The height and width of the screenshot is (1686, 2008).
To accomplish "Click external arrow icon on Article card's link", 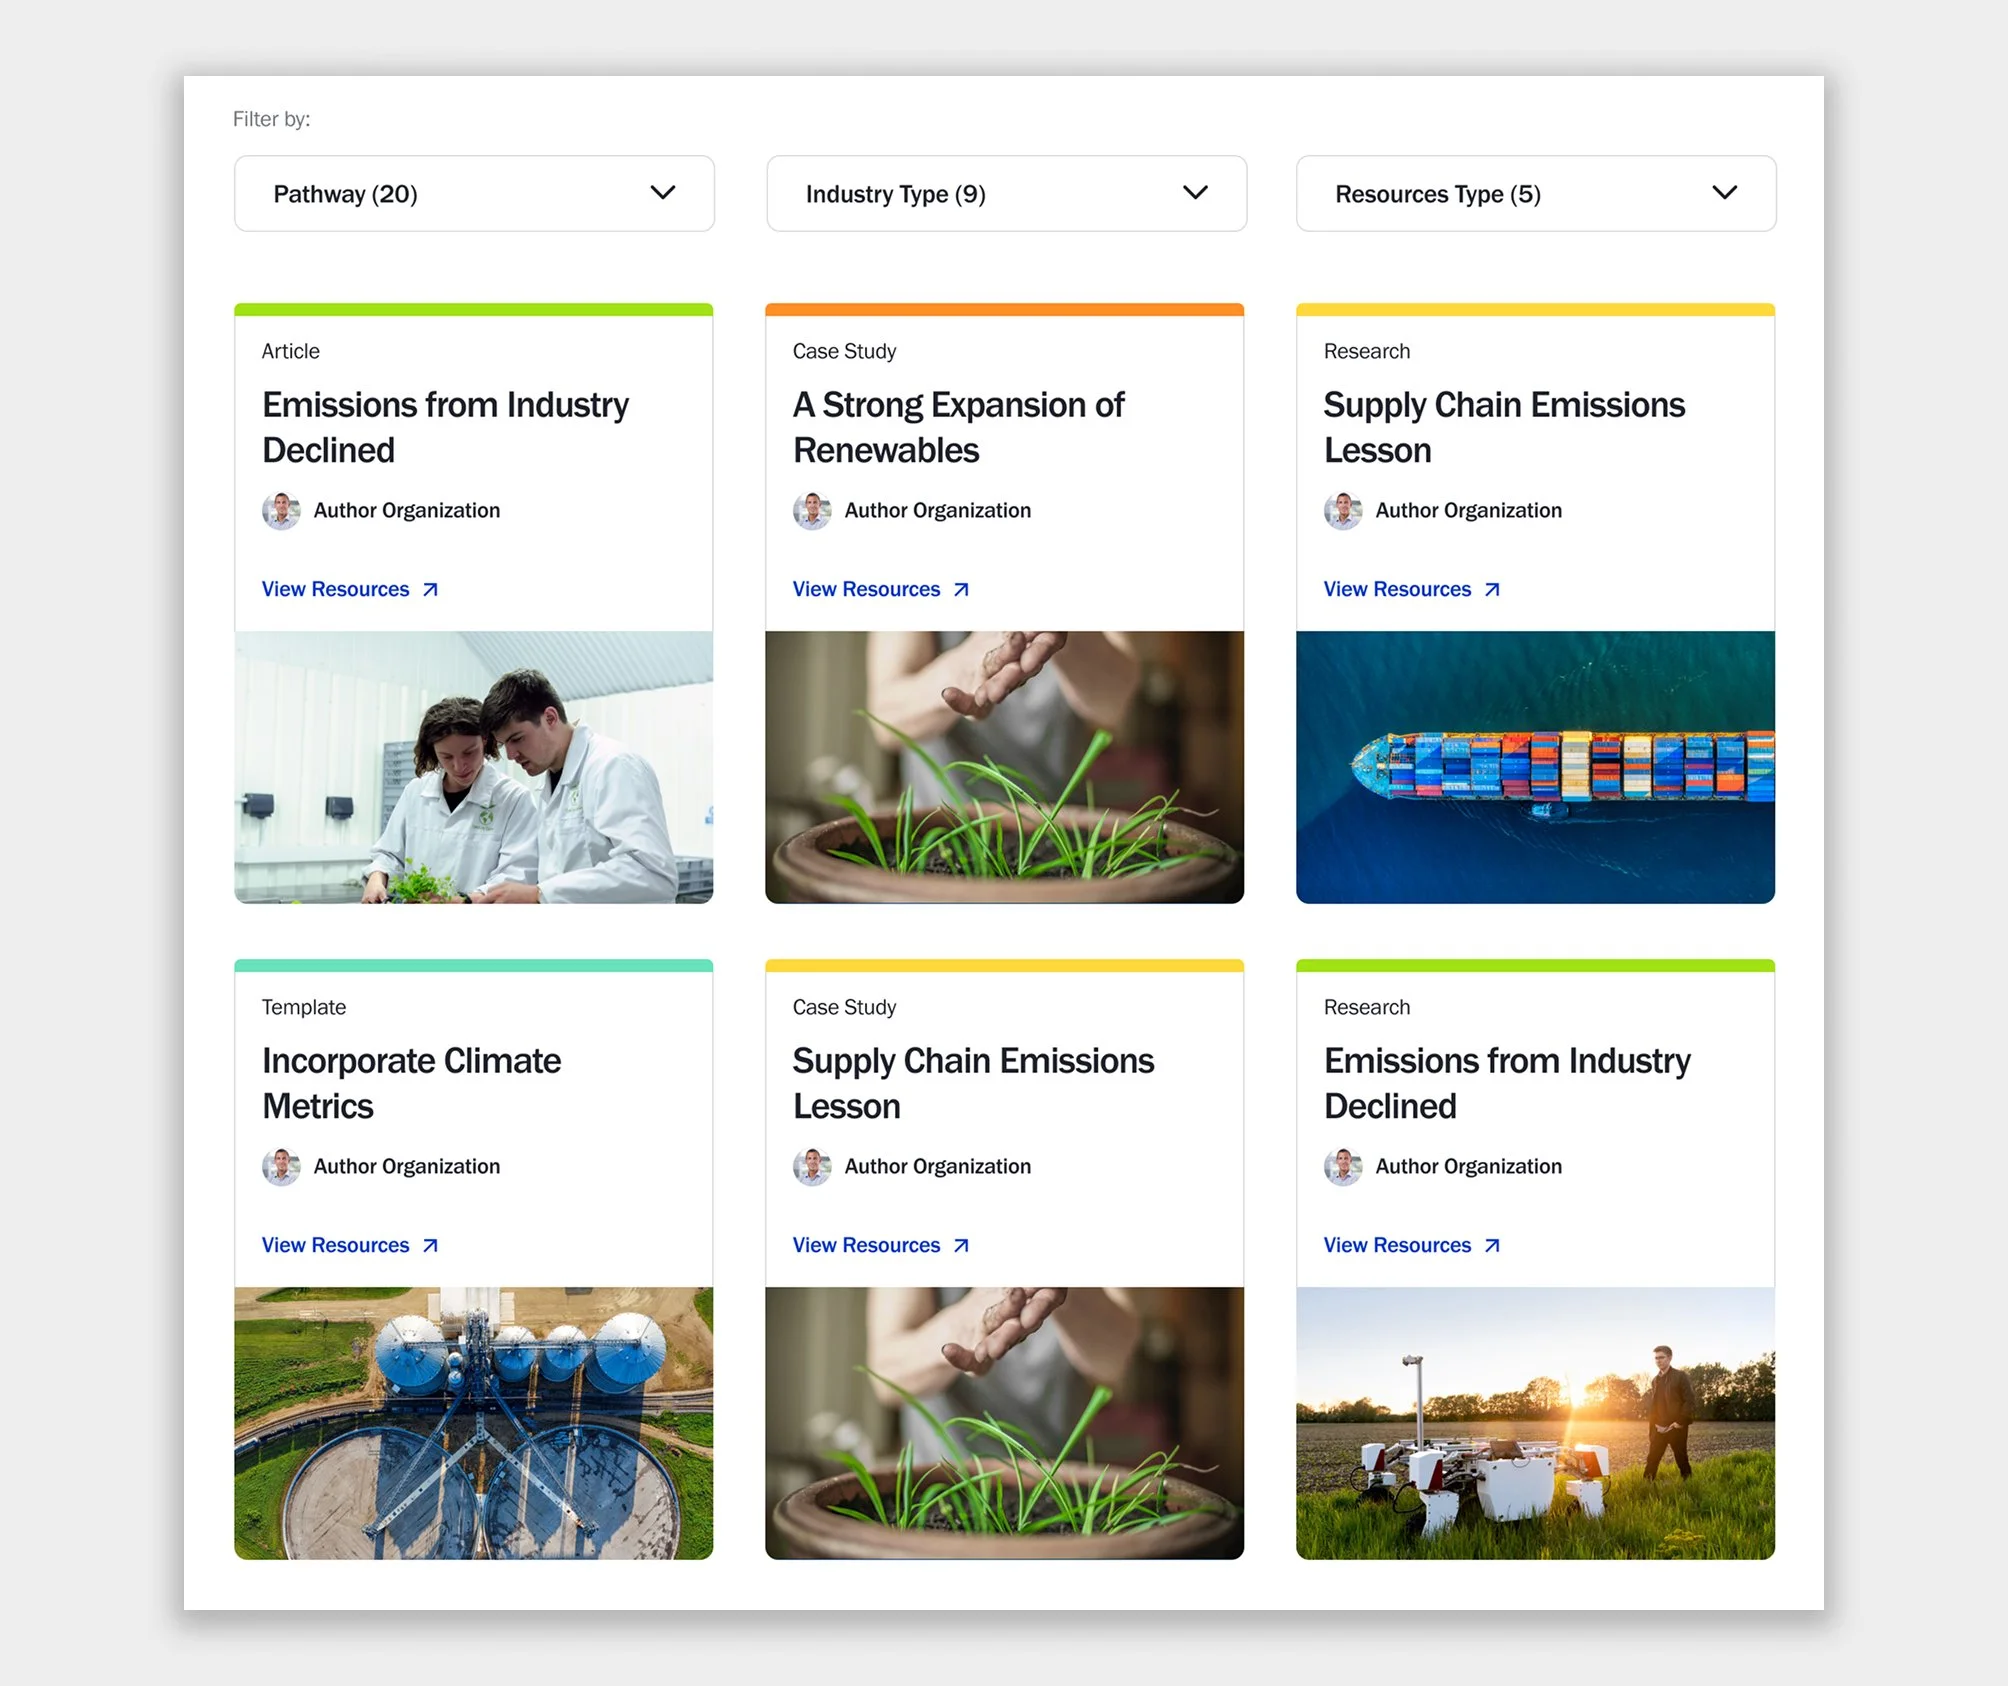I will point(430,590).
